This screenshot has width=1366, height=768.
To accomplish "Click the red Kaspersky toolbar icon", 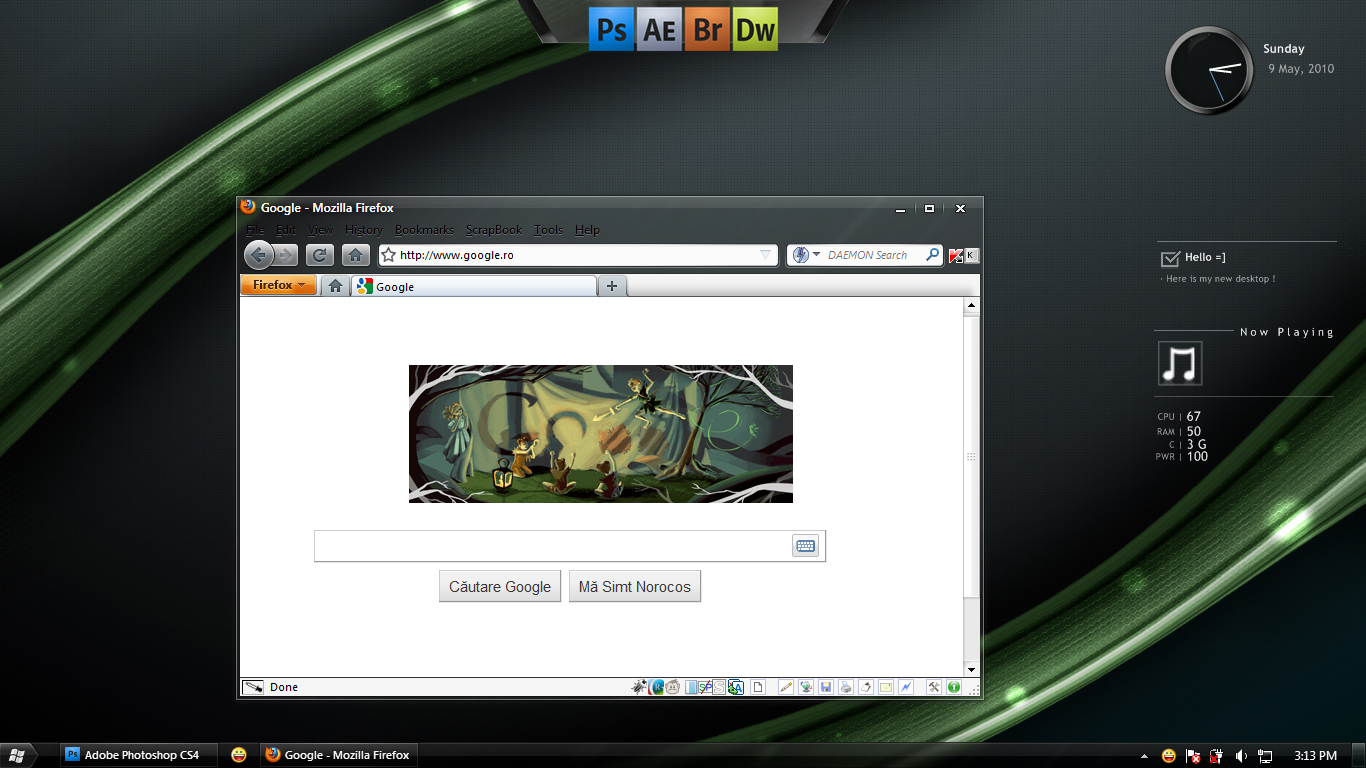I will [x=956, y=255].
